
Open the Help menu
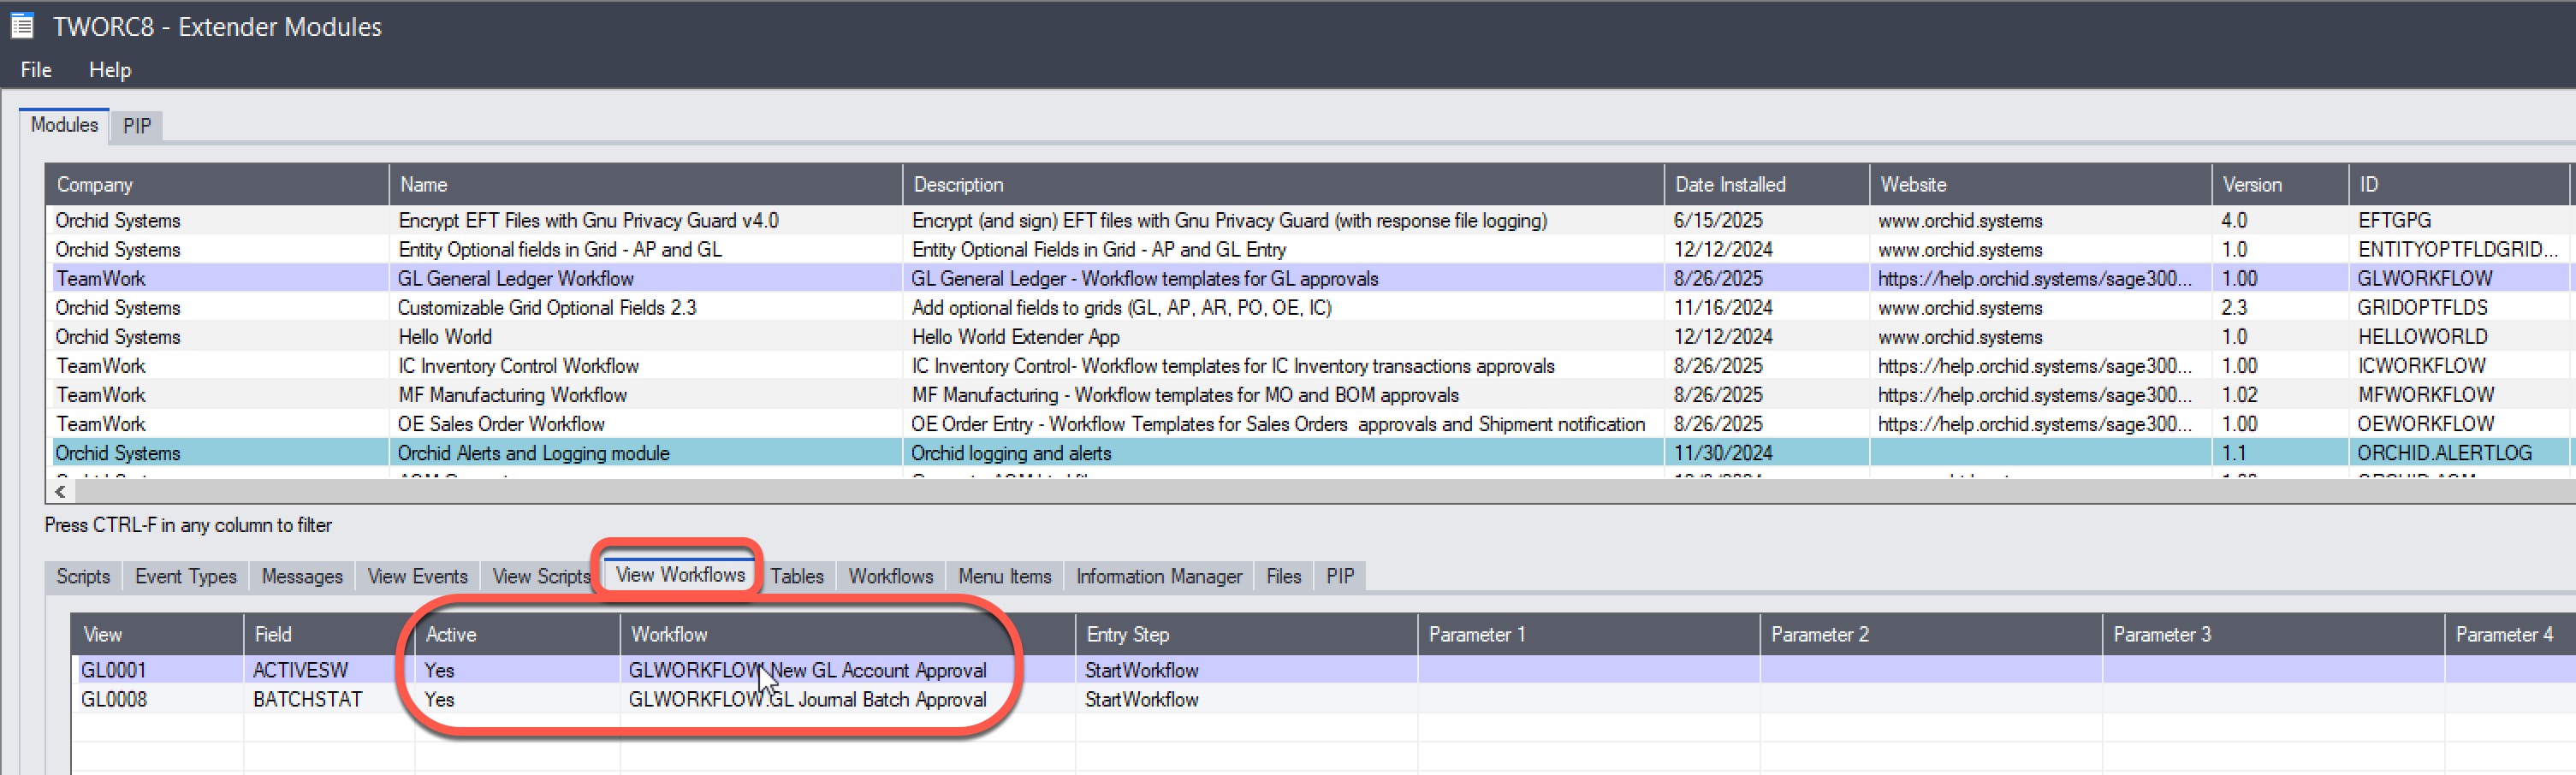point(110,70)
